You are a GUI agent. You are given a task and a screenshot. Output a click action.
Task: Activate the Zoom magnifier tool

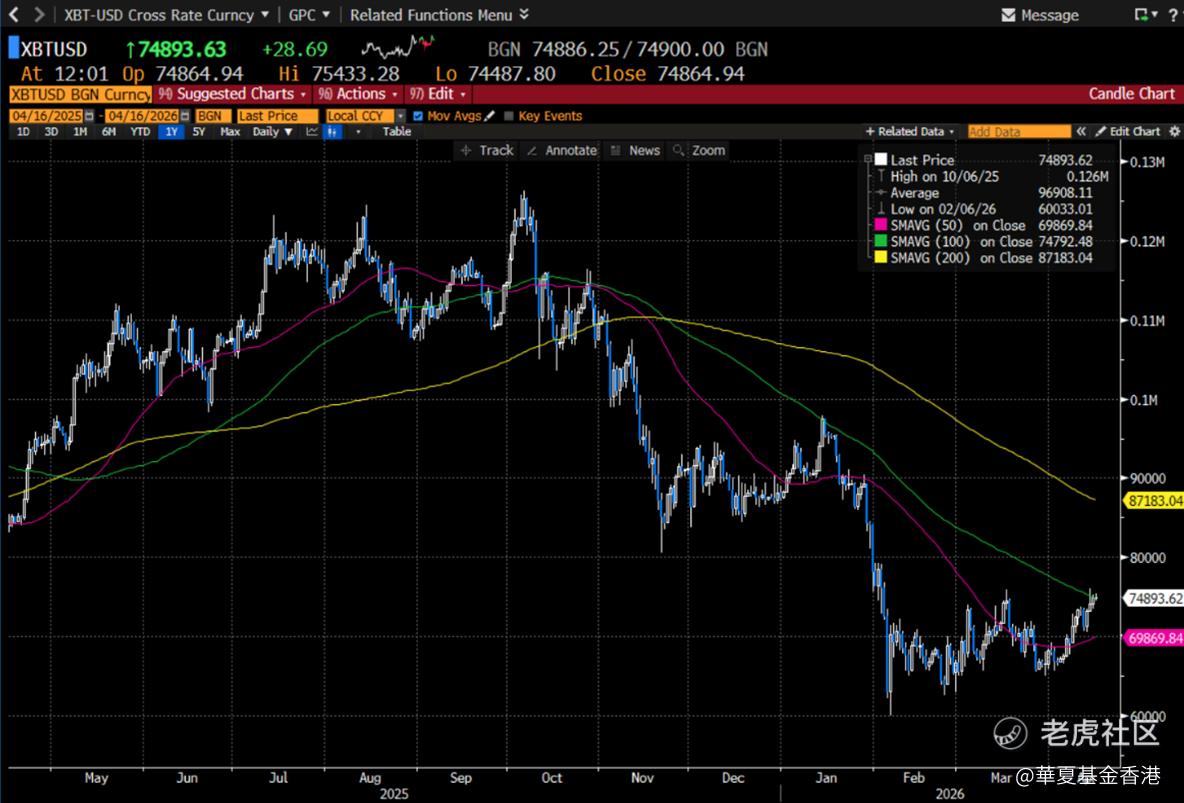(x=699, y=150)
